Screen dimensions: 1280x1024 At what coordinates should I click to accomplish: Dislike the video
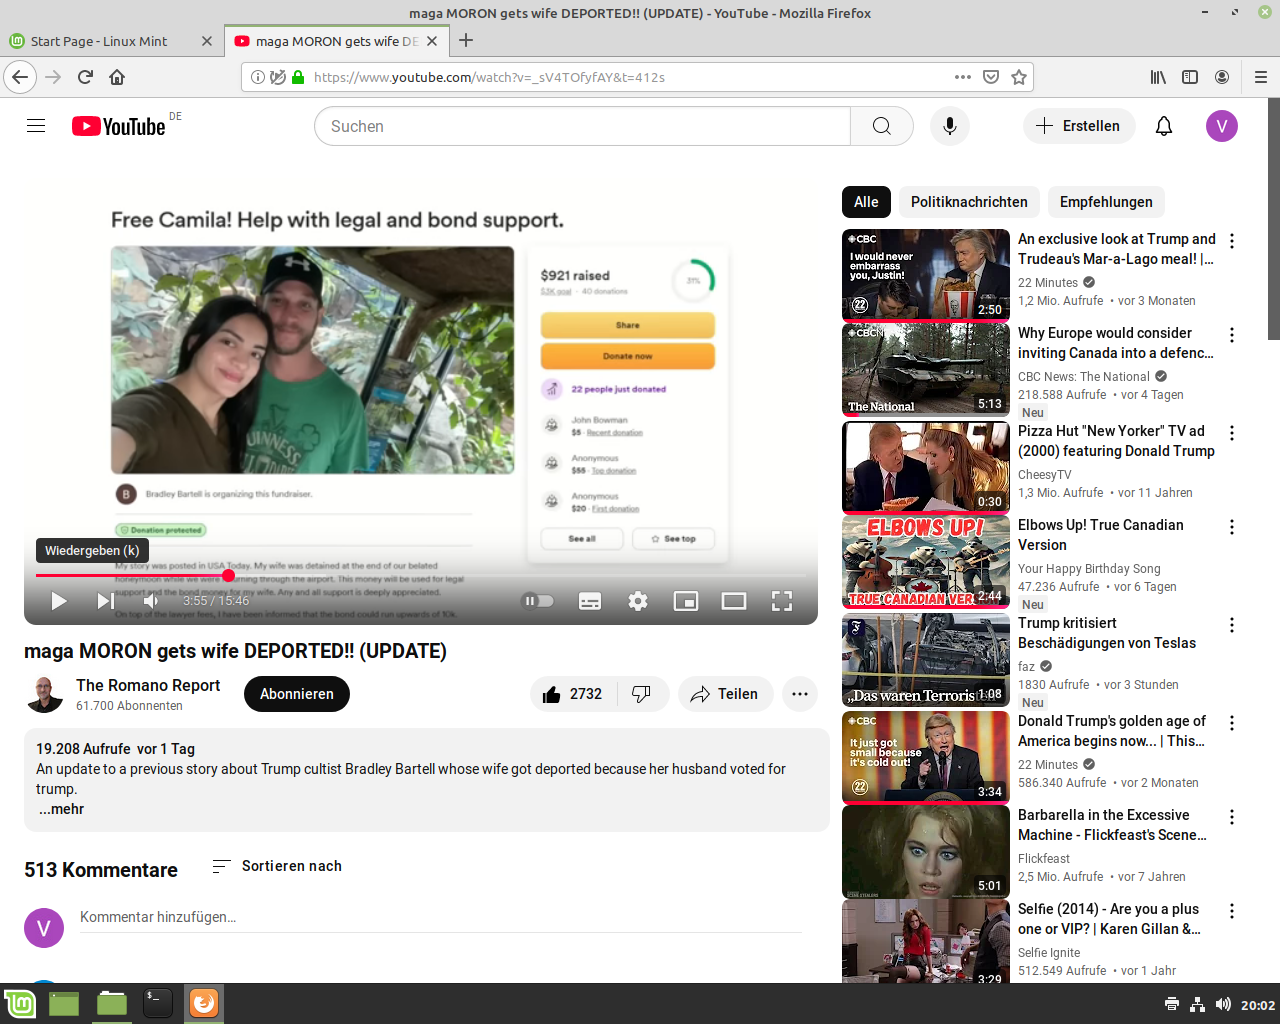pos(643,694)
